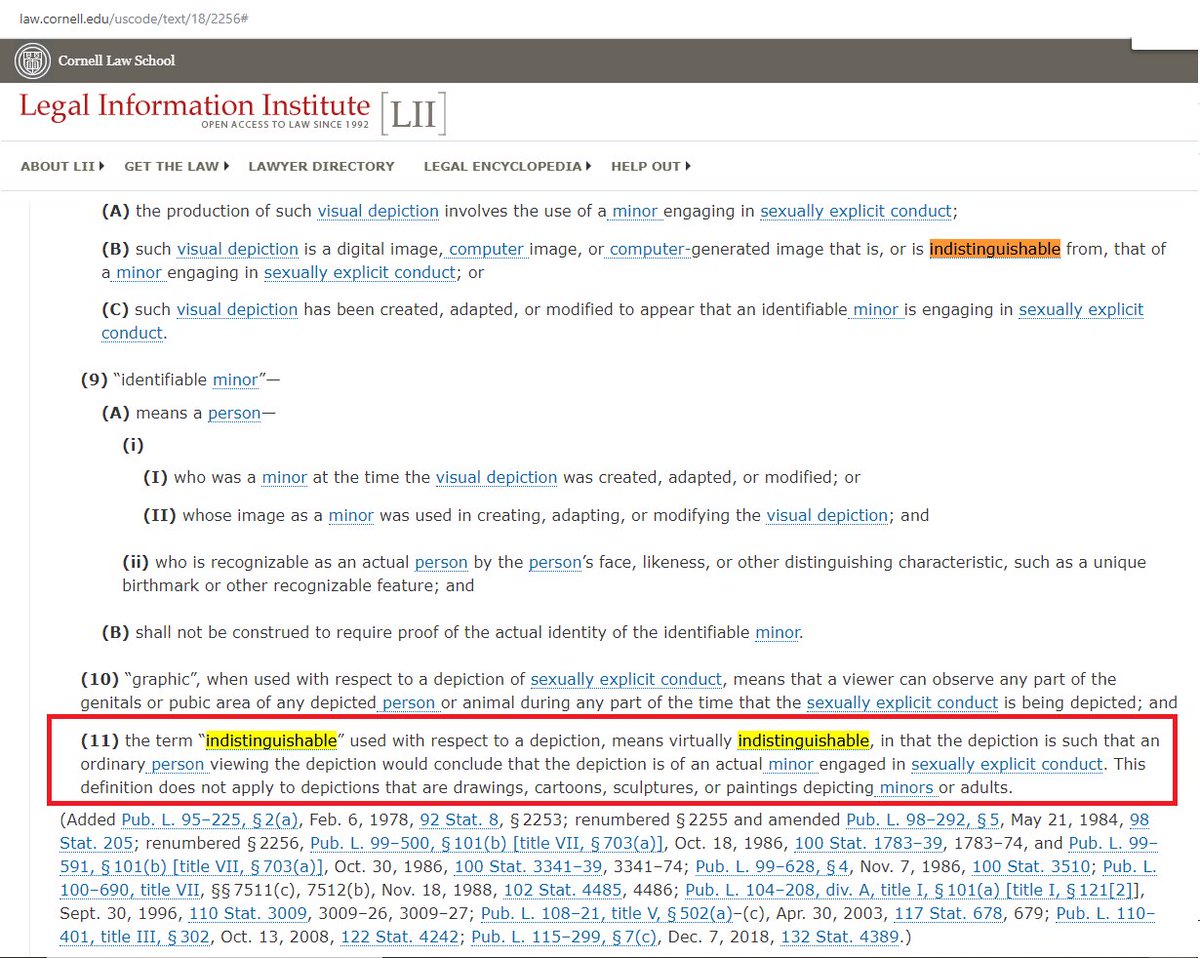
Task: Expand the HELP OUT arrow
Action: click(x=688, y=166)
